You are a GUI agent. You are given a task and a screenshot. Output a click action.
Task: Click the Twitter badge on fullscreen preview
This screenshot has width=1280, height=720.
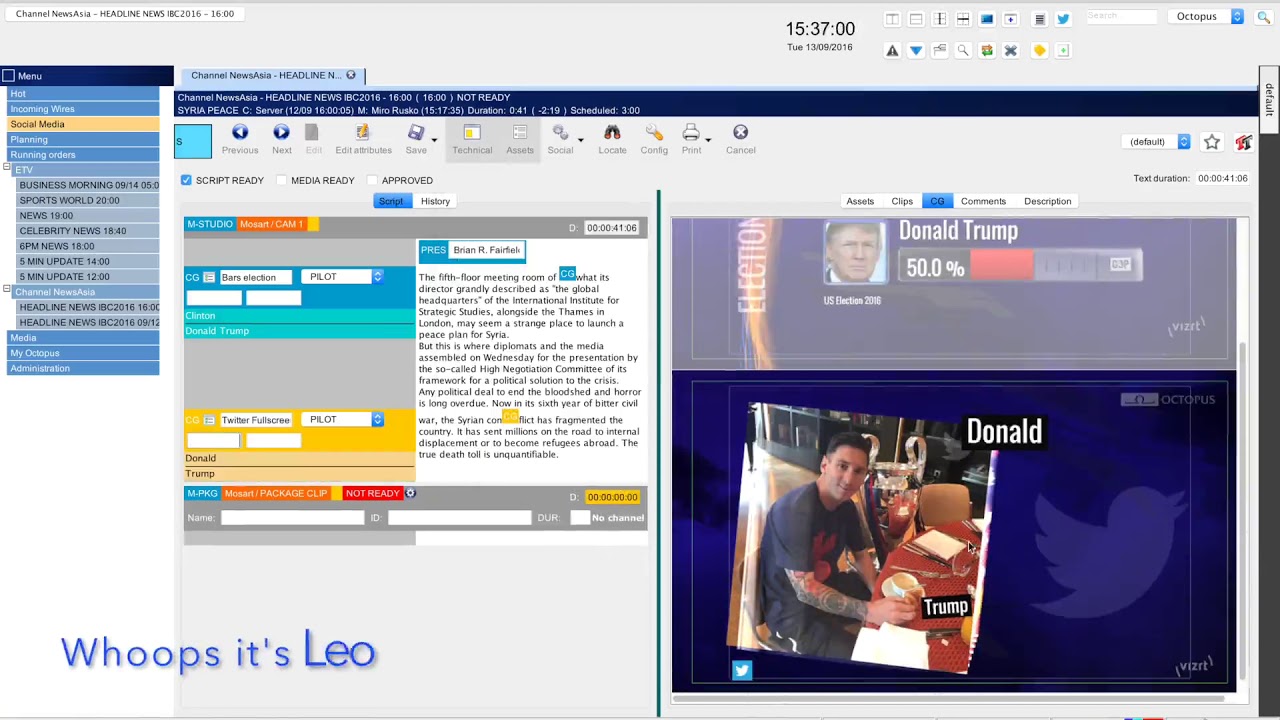point(742,671)
